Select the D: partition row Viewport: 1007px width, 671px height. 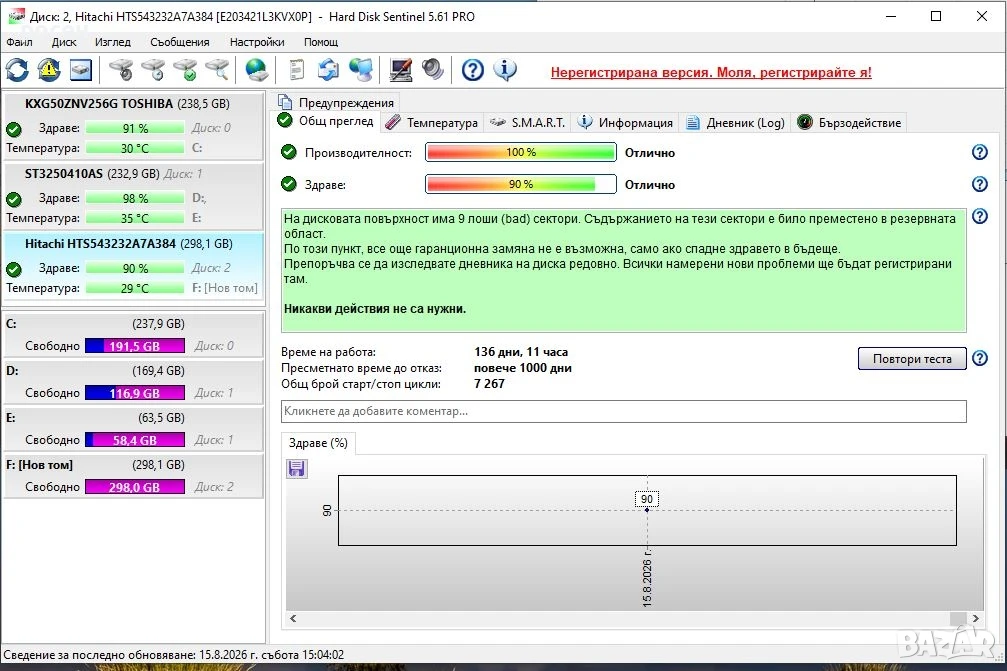(x=134, y=381)
